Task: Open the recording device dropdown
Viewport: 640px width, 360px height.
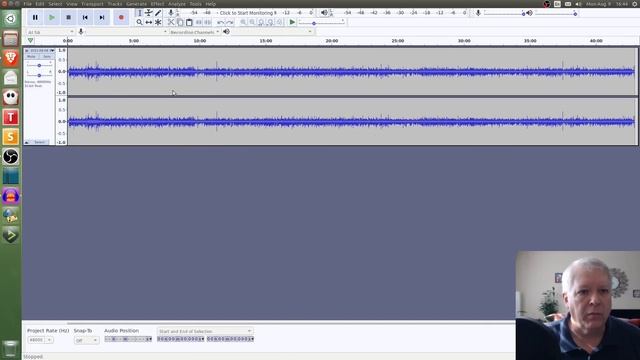Action: pyautogui.click(x=127, y=32)
